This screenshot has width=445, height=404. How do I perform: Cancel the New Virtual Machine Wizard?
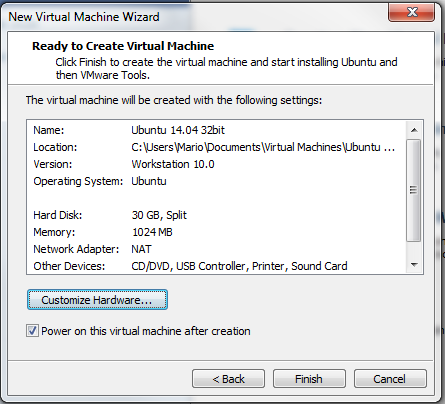(x=390, y=379)
